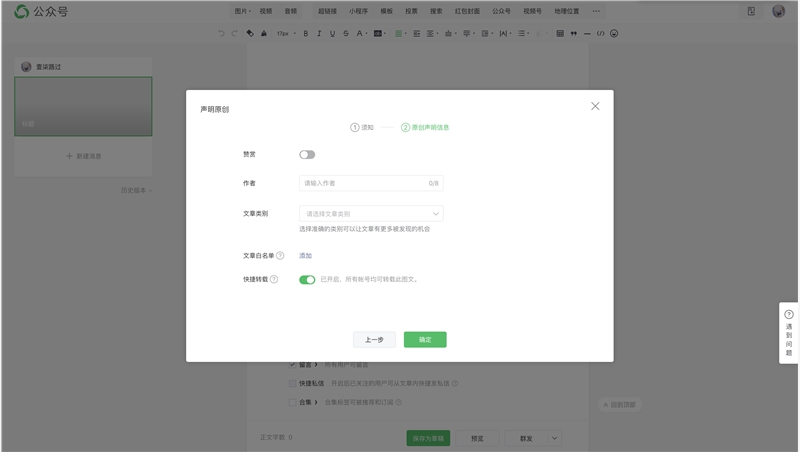
Task: Click the italic formatting icon
Action: [x=319, y=33]
